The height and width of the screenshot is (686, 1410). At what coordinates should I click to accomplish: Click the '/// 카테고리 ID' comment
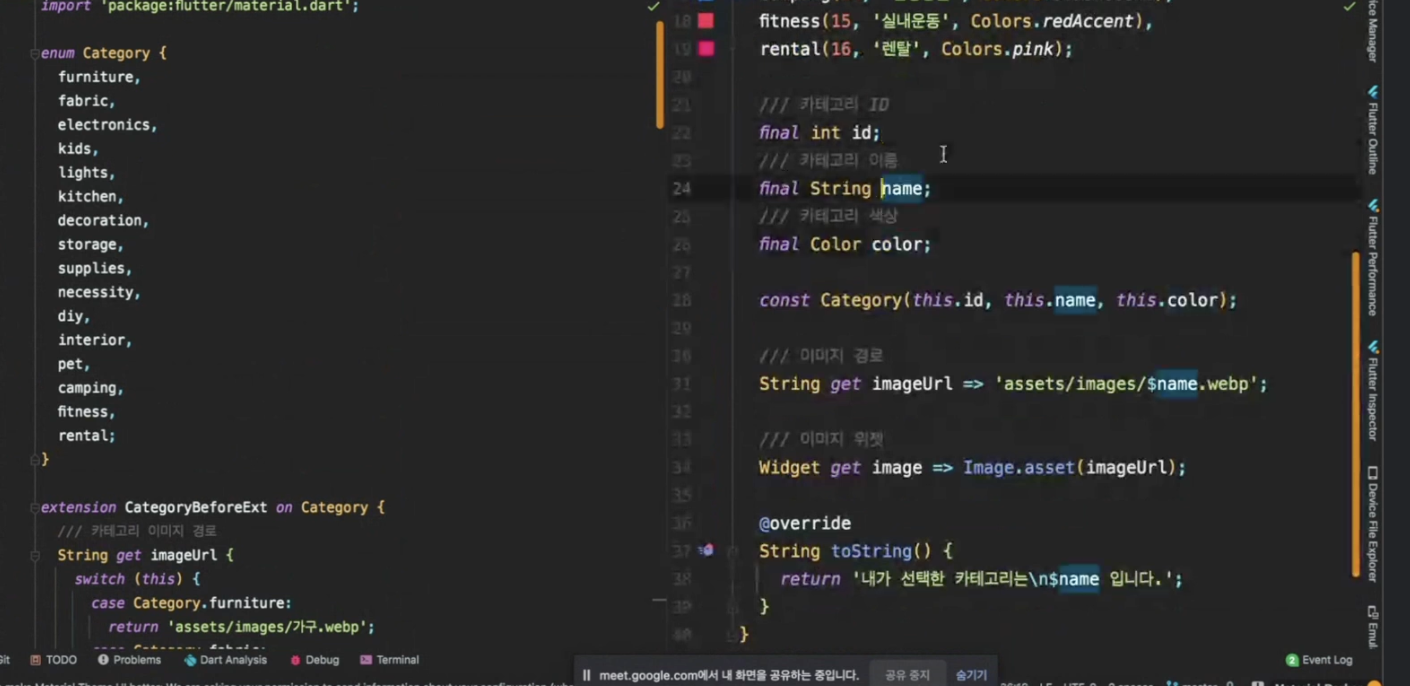point(824,105)
